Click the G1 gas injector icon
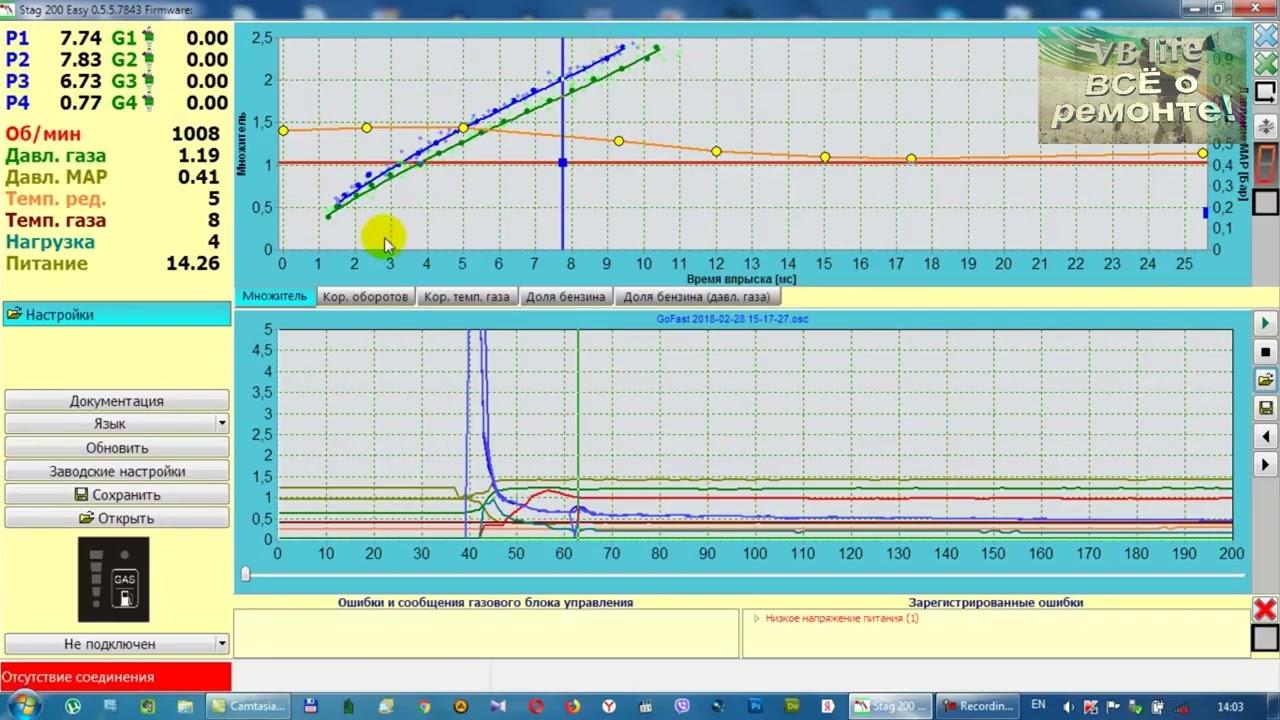Image resolution: width=1280 pixels, height=720 pixels. [148, 38]
